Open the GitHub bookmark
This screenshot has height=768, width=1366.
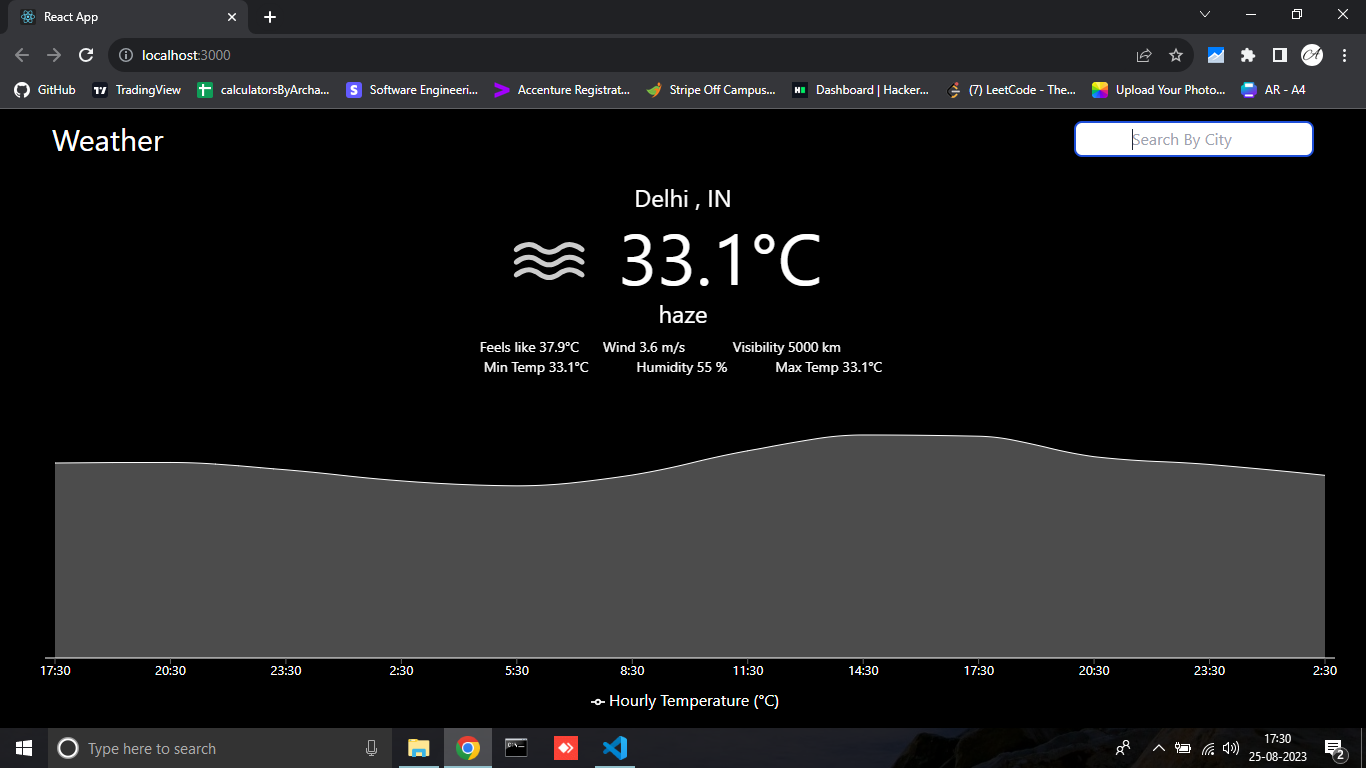coord(43,89)
